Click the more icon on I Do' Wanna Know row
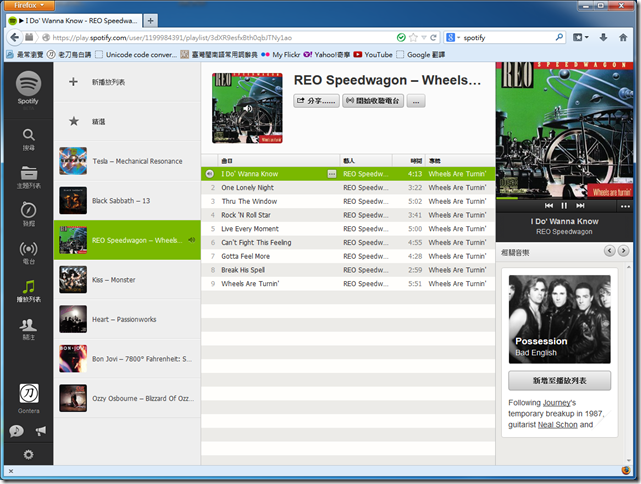The image size is (641, 484). click(332, 174)
